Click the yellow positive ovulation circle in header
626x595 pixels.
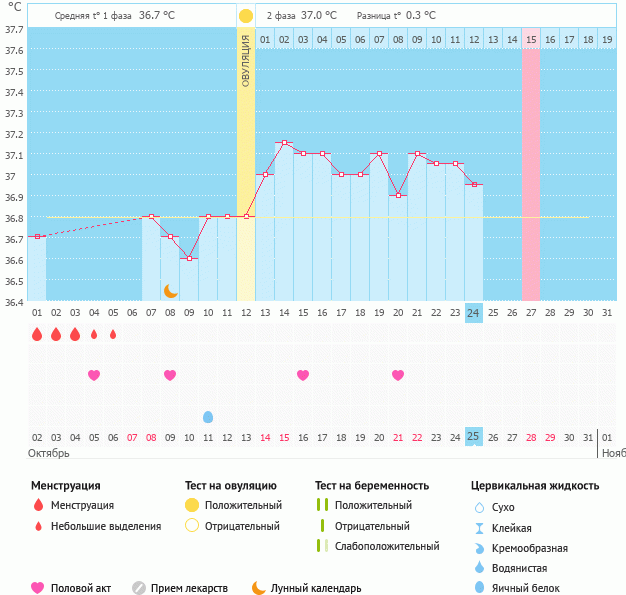click(x=246, y=16)
